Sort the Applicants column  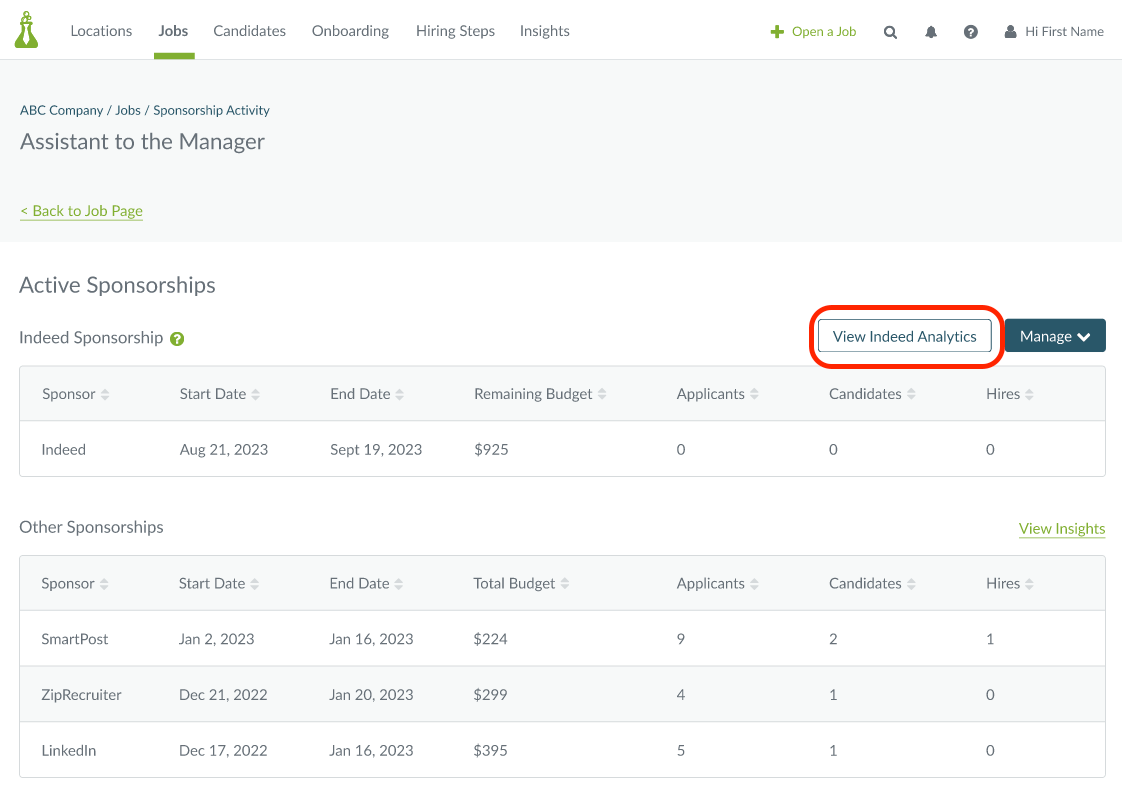click(755, 393)
